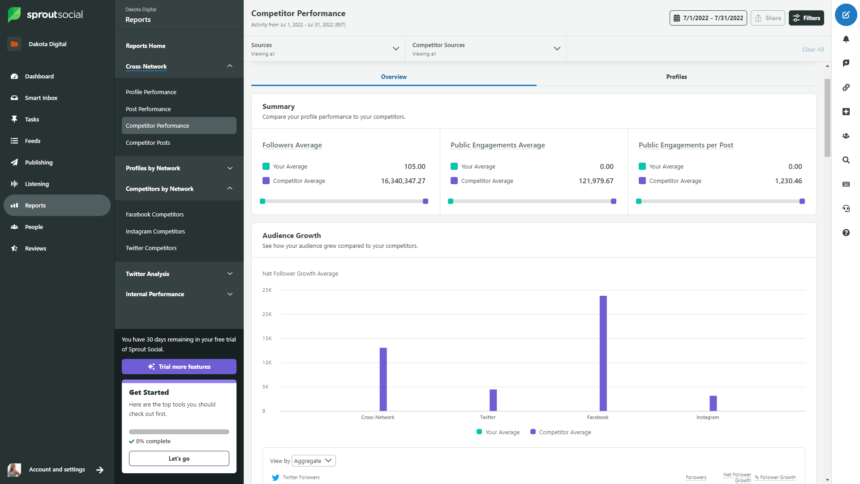Go to Smart Inbox in sidebar

coord(41,98)
